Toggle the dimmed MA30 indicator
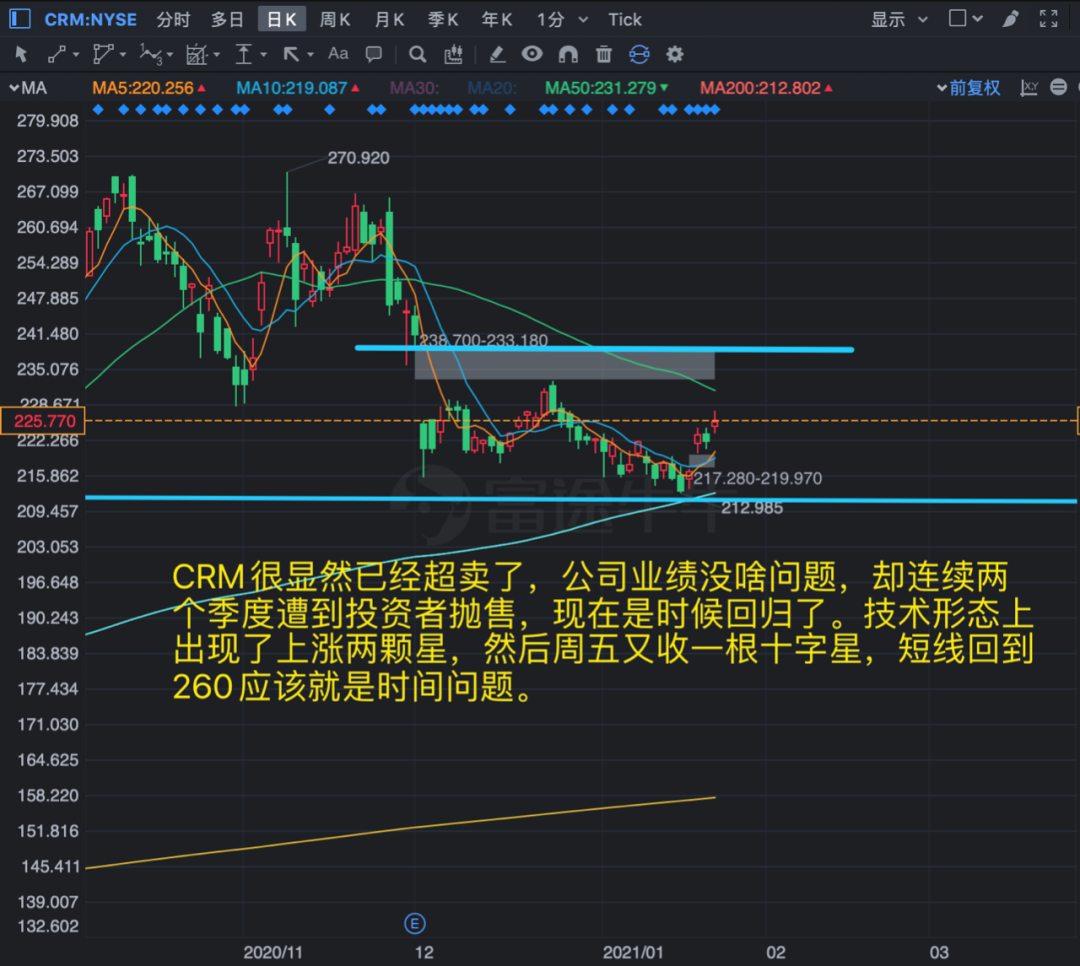 (x=415, y=88)
